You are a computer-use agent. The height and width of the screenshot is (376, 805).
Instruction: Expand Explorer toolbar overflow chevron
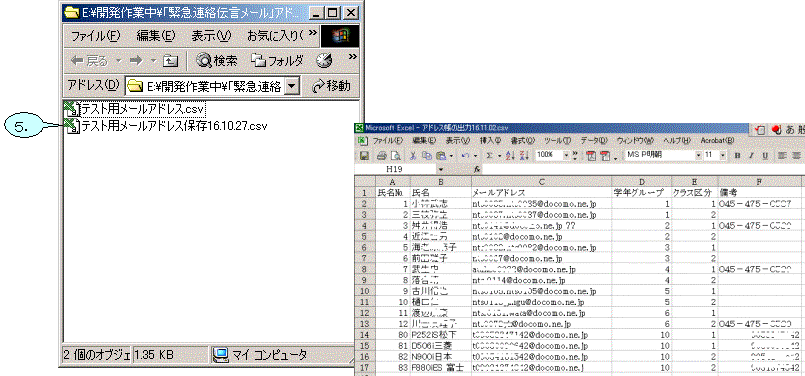pos(352,57)
